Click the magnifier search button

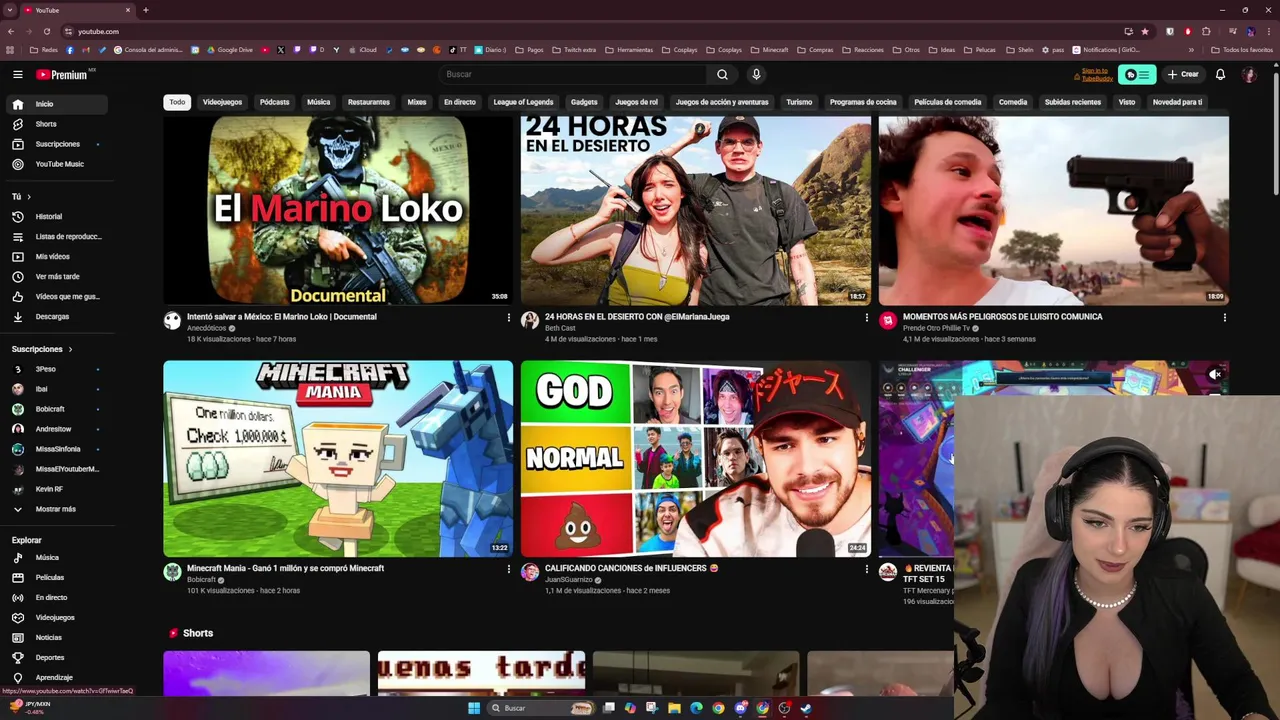click(722, 74)
